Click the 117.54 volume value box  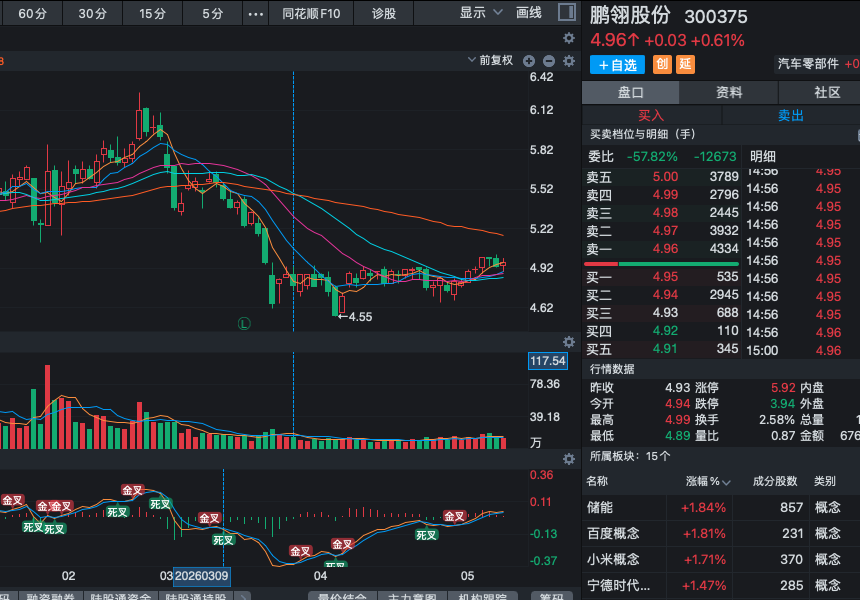(547, 361)
